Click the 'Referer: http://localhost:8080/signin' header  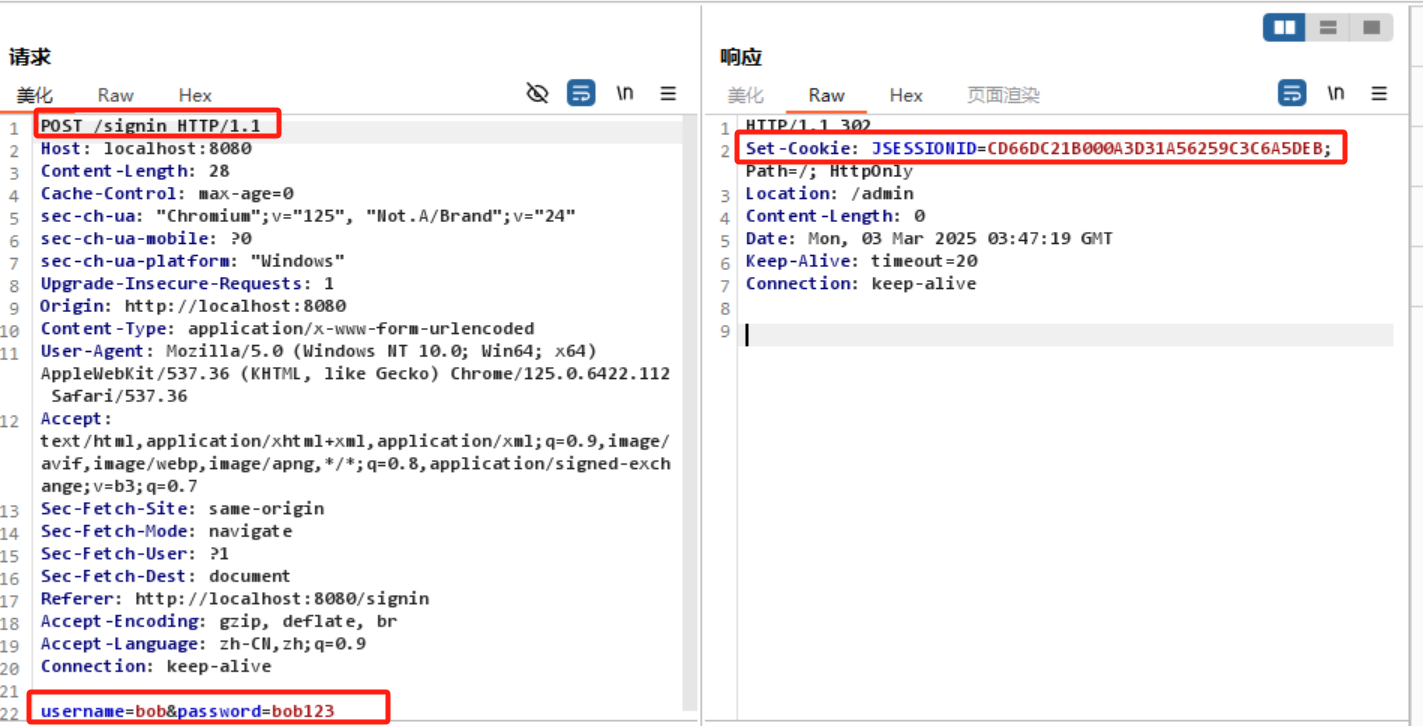pos(235,599)
